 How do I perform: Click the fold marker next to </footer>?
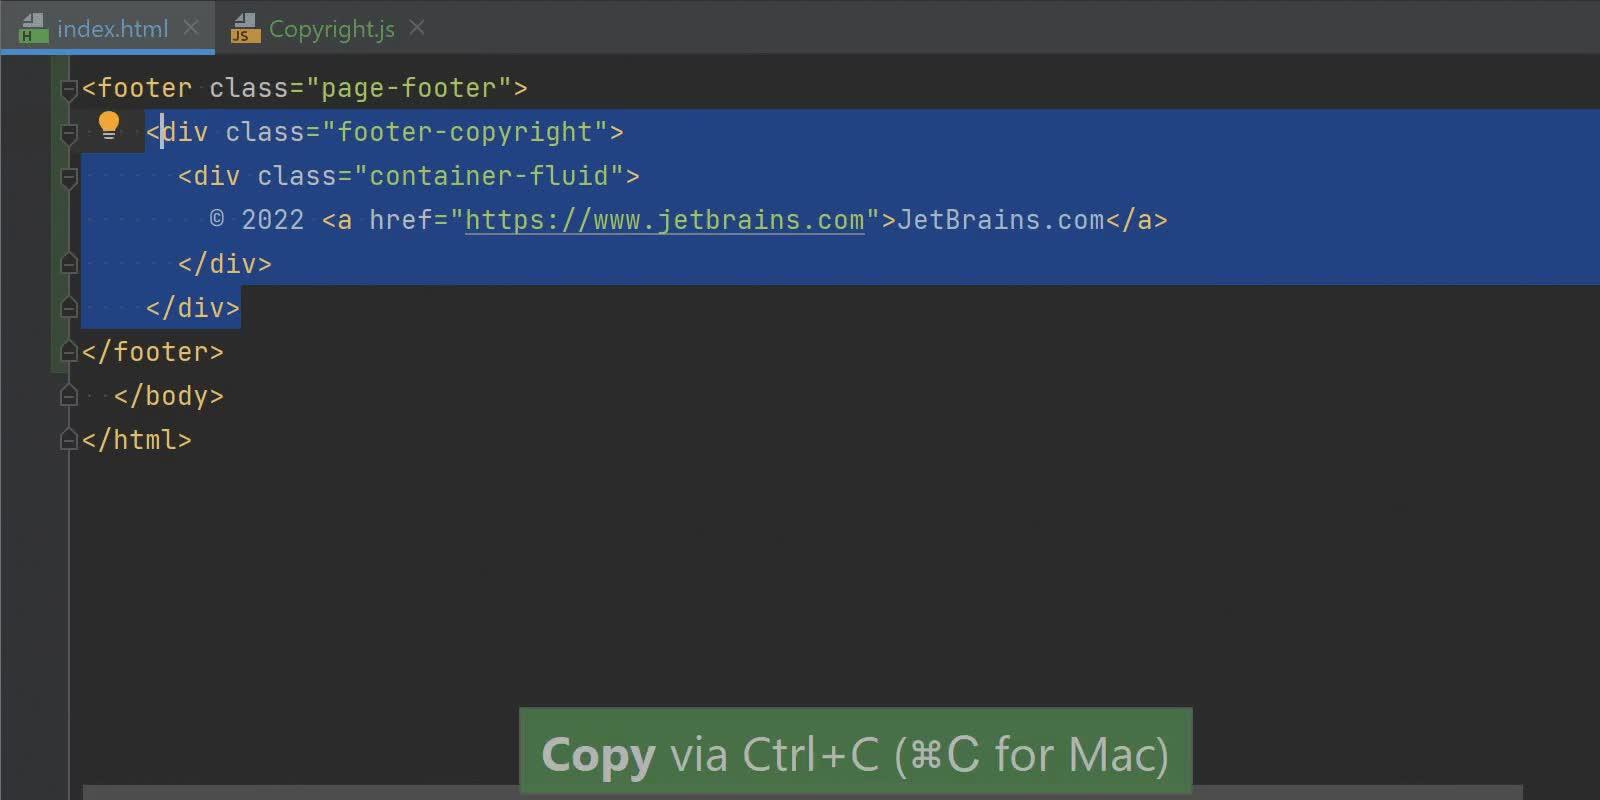tap(68, 350)
